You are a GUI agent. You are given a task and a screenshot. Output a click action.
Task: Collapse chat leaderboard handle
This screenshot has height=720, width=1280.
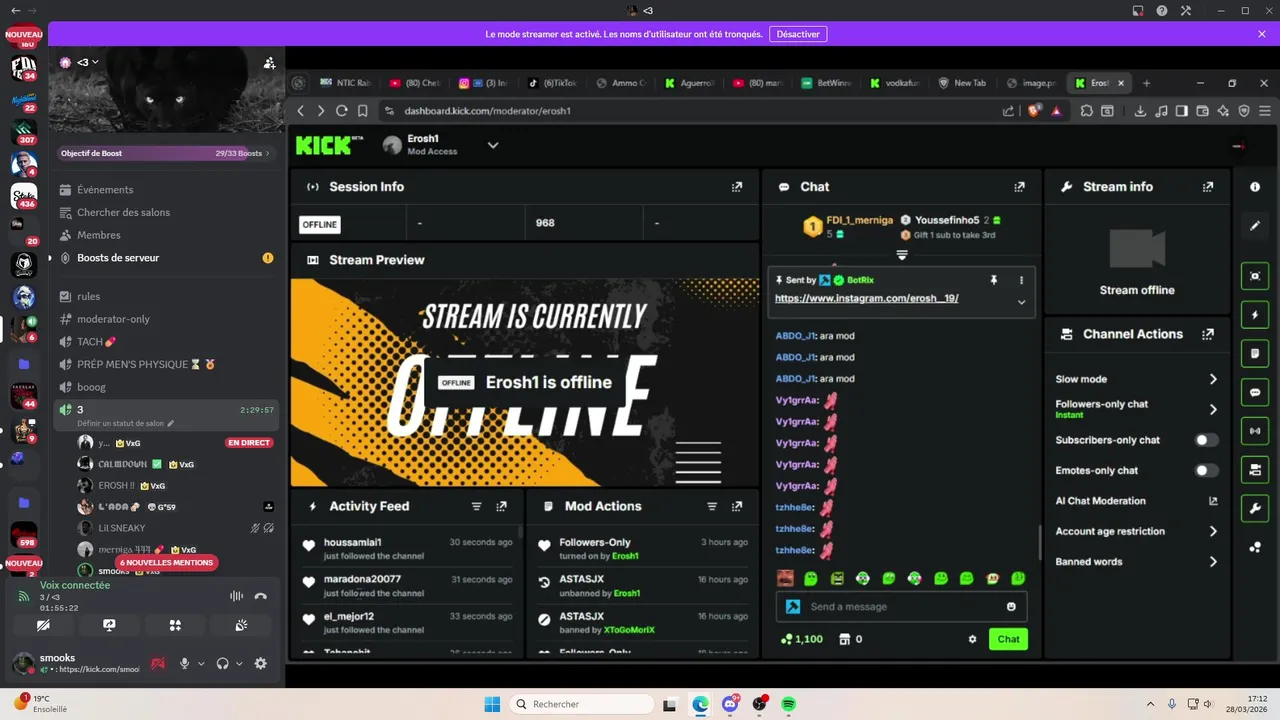tap(902, 255)
